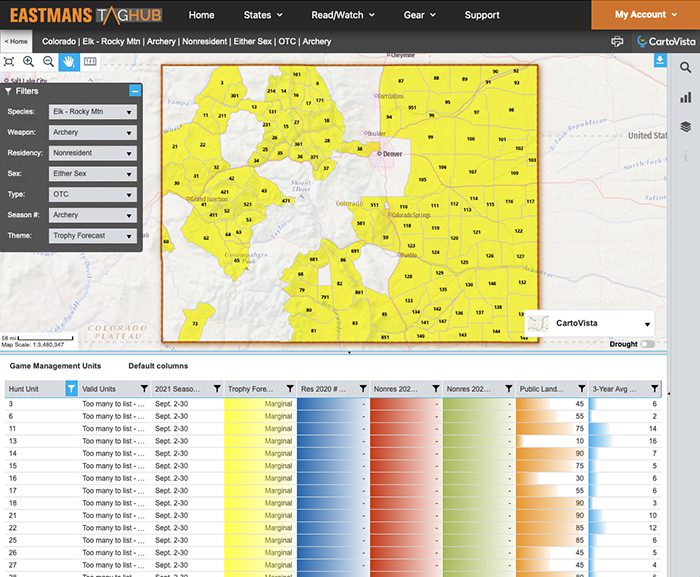Open the Gear menu
This screenshot has height=577, width=700.
(x=419, y=15)
